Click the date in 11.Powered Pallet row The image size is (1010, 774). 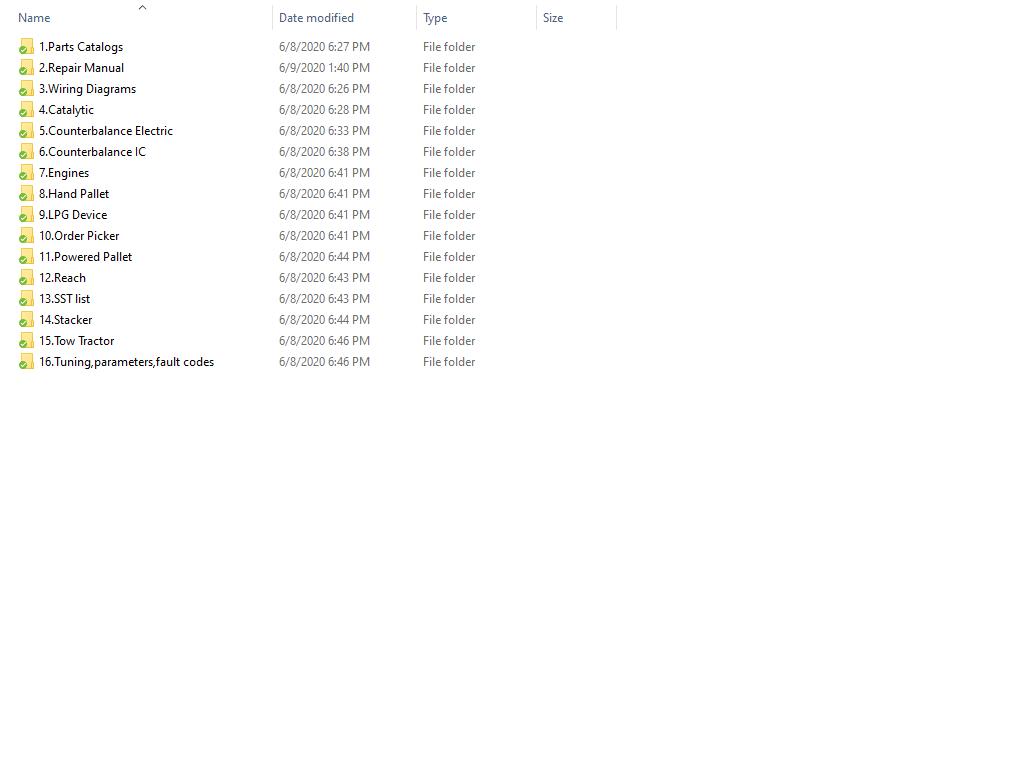point(324,257)
